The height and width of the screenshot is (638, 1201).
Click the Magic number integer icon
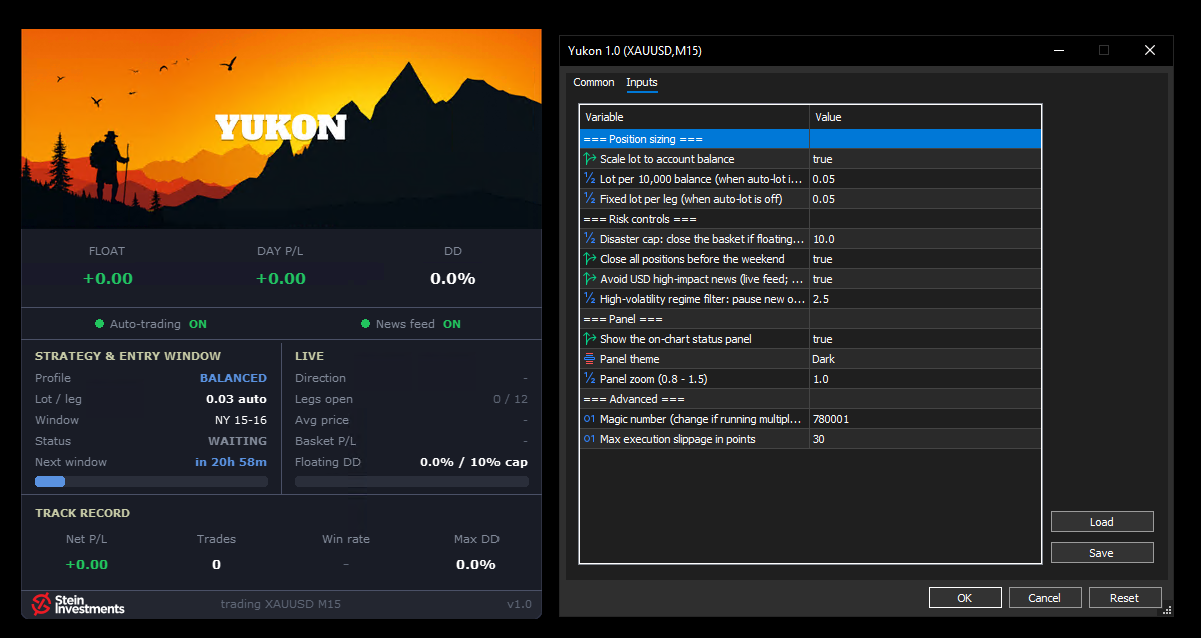[589, 419]
